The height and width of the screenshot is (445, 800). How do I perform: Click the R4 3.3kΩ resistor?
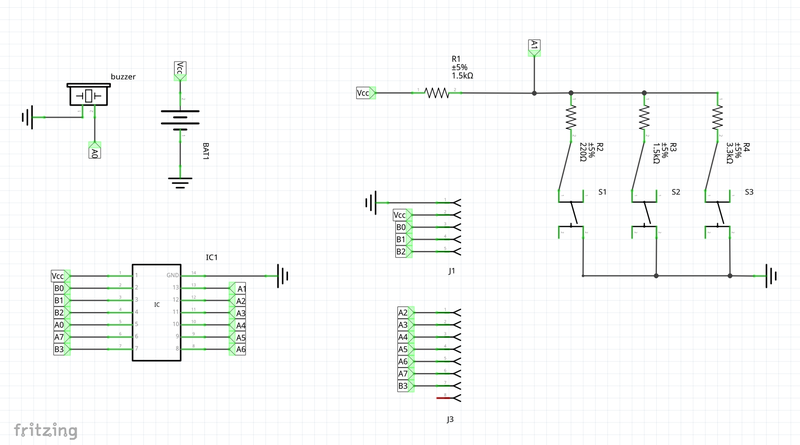717,119
